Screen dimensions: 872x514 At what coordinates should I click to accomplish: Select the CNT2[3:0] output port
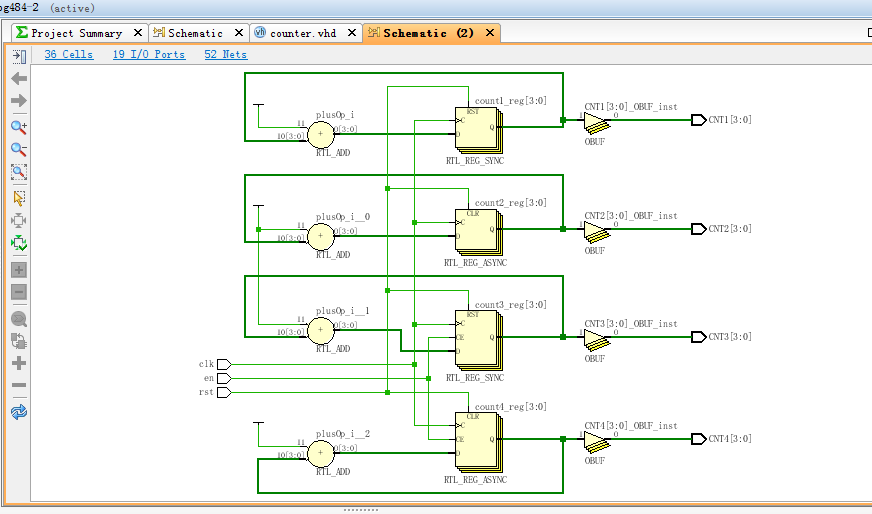pyautogui.click(x=698, y=229)
